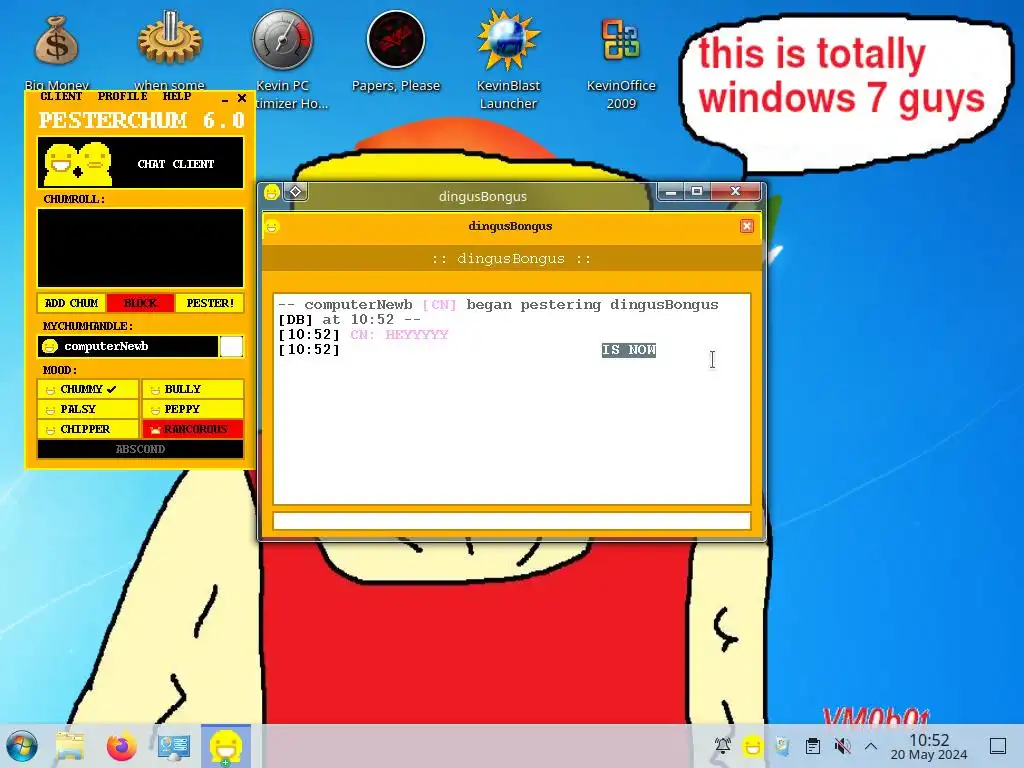Select the RANCOROUS mood

(193, 429)
